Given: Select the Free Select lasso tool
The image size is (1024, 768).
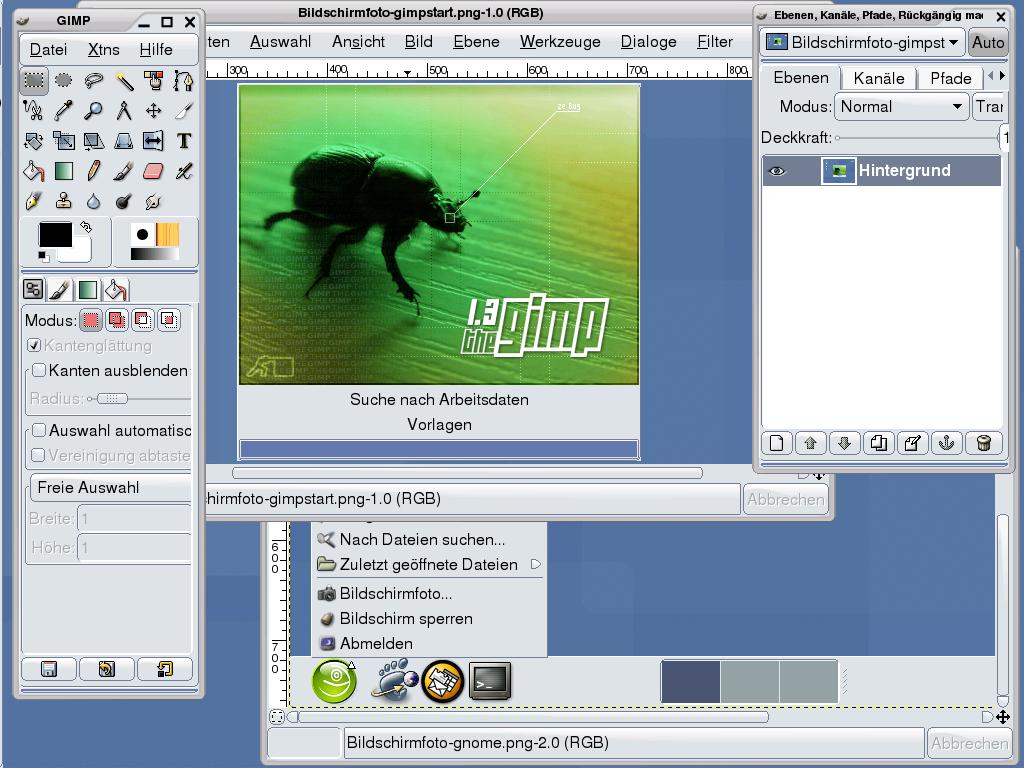Looking at the screenshot, I should coord(93,81).
